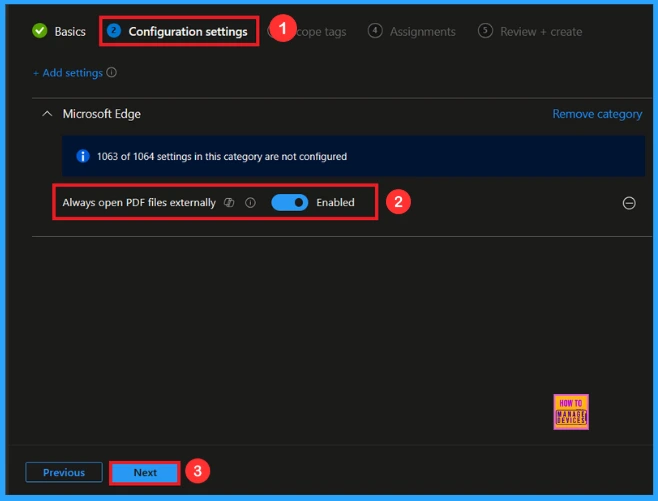Image resolution: width=658 pixels, height=501 pixels.
Task: Click the Next button
Action: (x=145, y=472)
